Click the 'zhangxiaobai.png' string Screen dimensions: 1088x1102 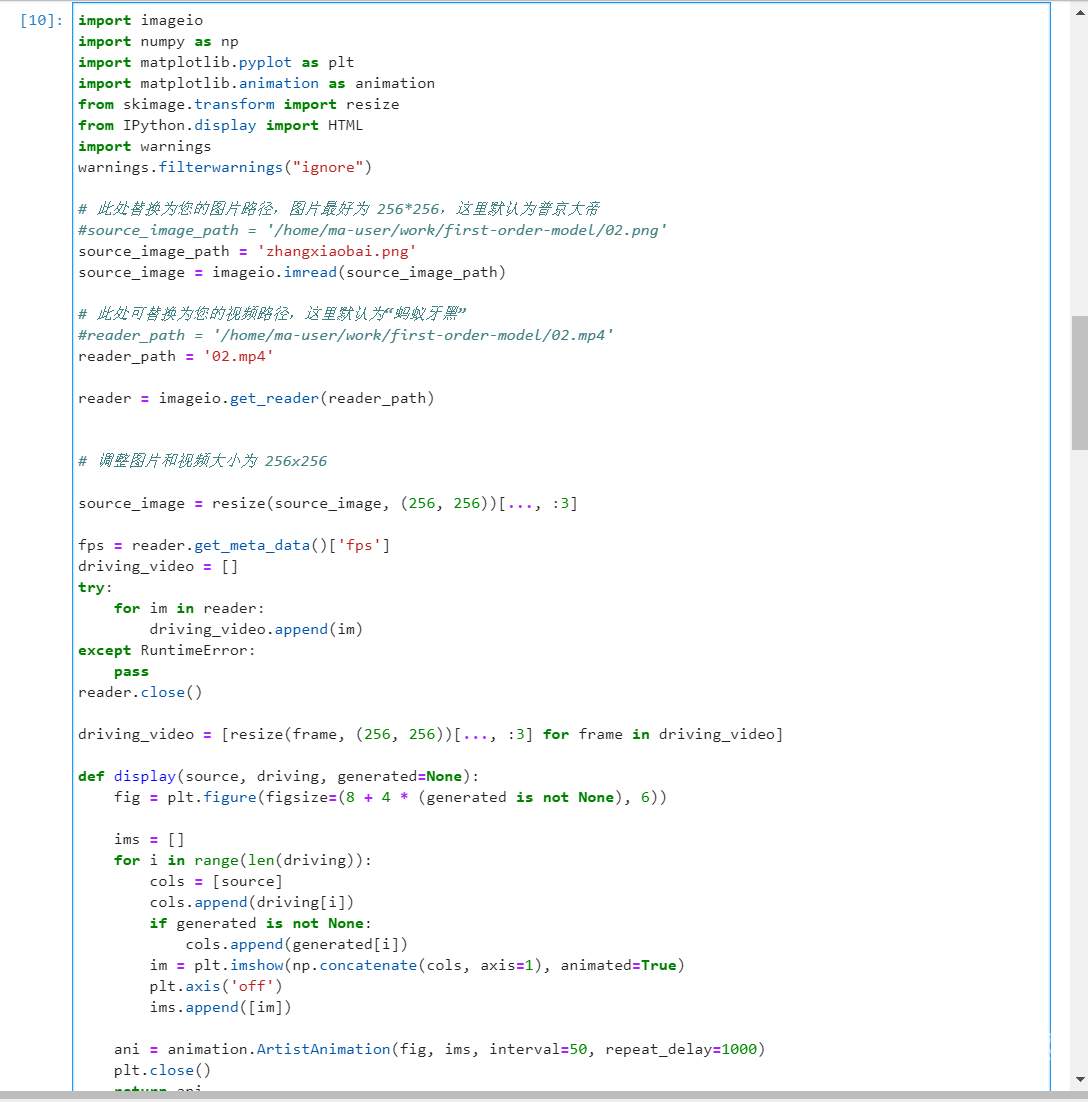pos(337,252)
